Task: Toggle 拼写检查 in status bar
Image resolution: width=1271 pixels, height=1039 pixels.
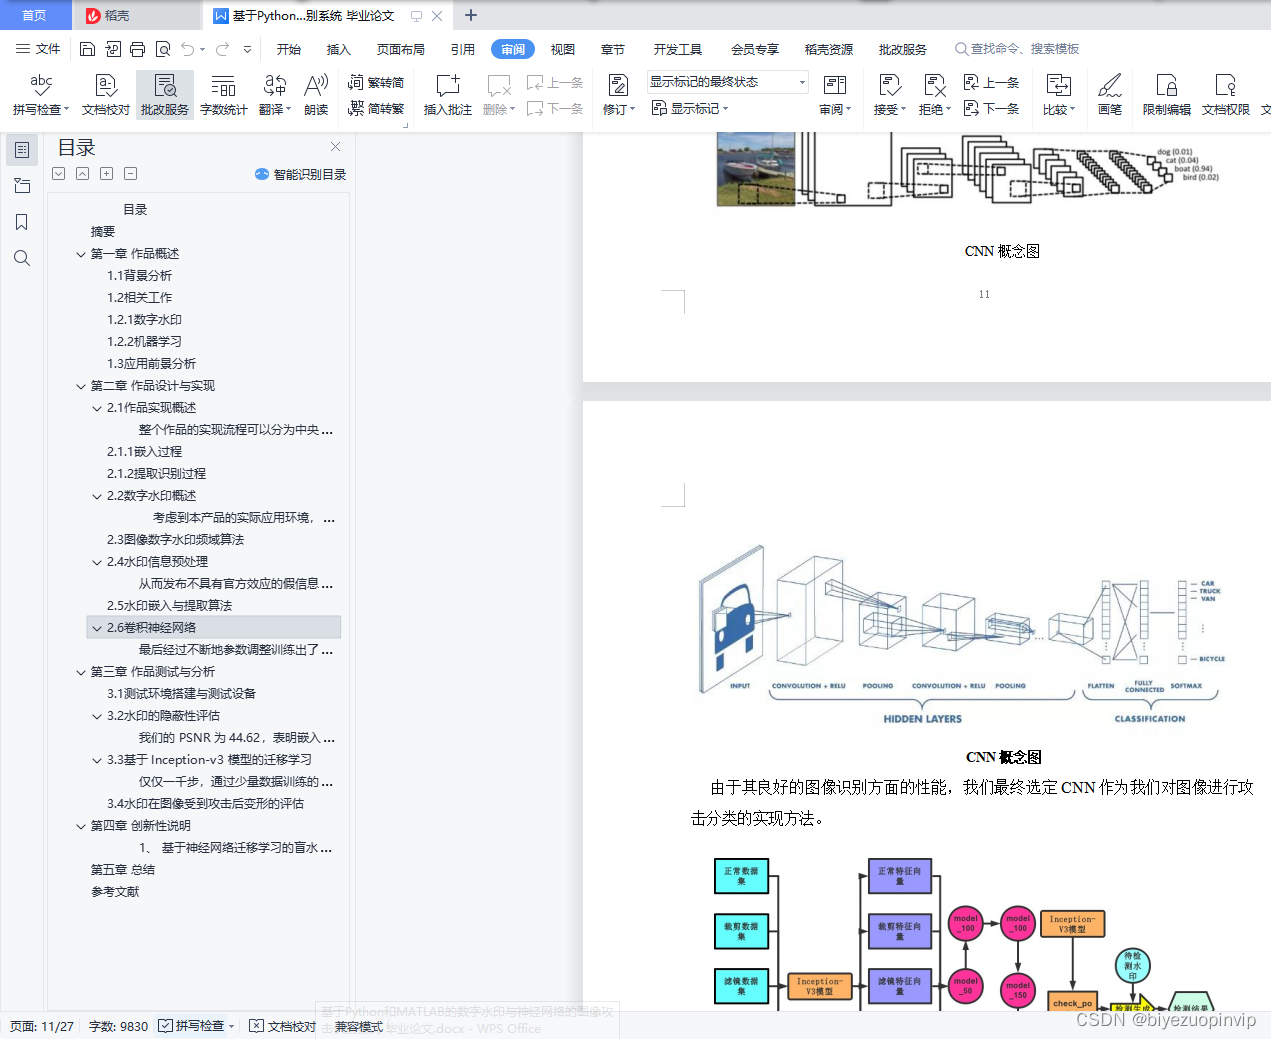Action: click(197, 1026)
